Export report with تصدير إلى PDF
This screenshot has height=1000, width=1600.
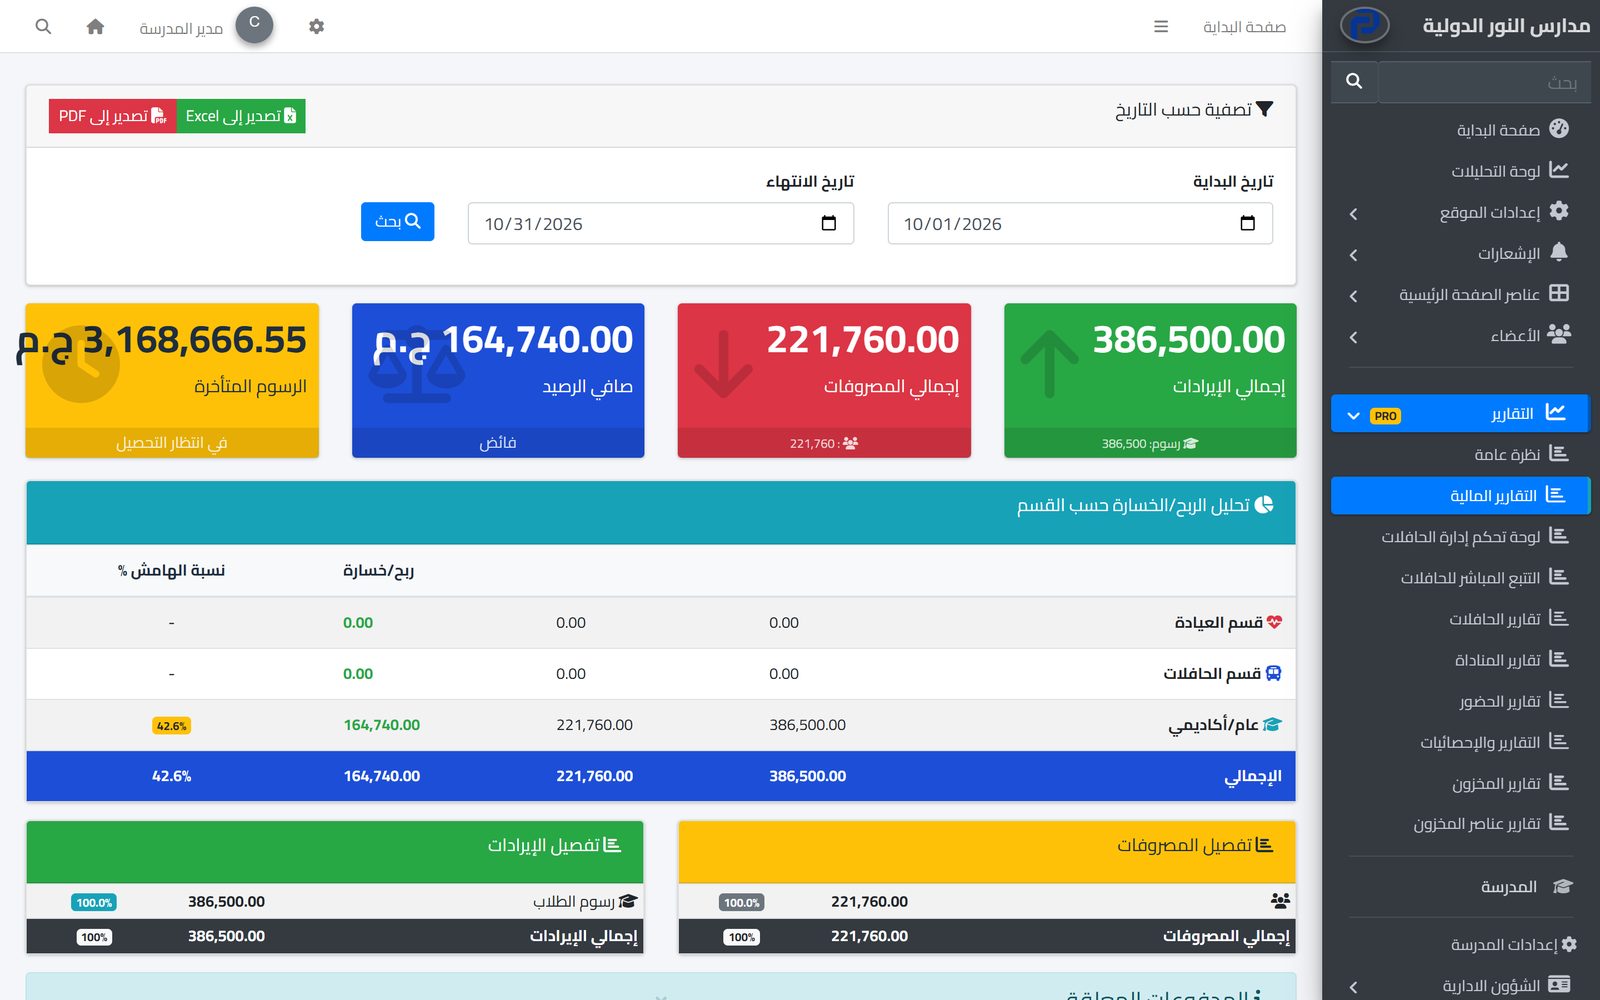point(112,116)
